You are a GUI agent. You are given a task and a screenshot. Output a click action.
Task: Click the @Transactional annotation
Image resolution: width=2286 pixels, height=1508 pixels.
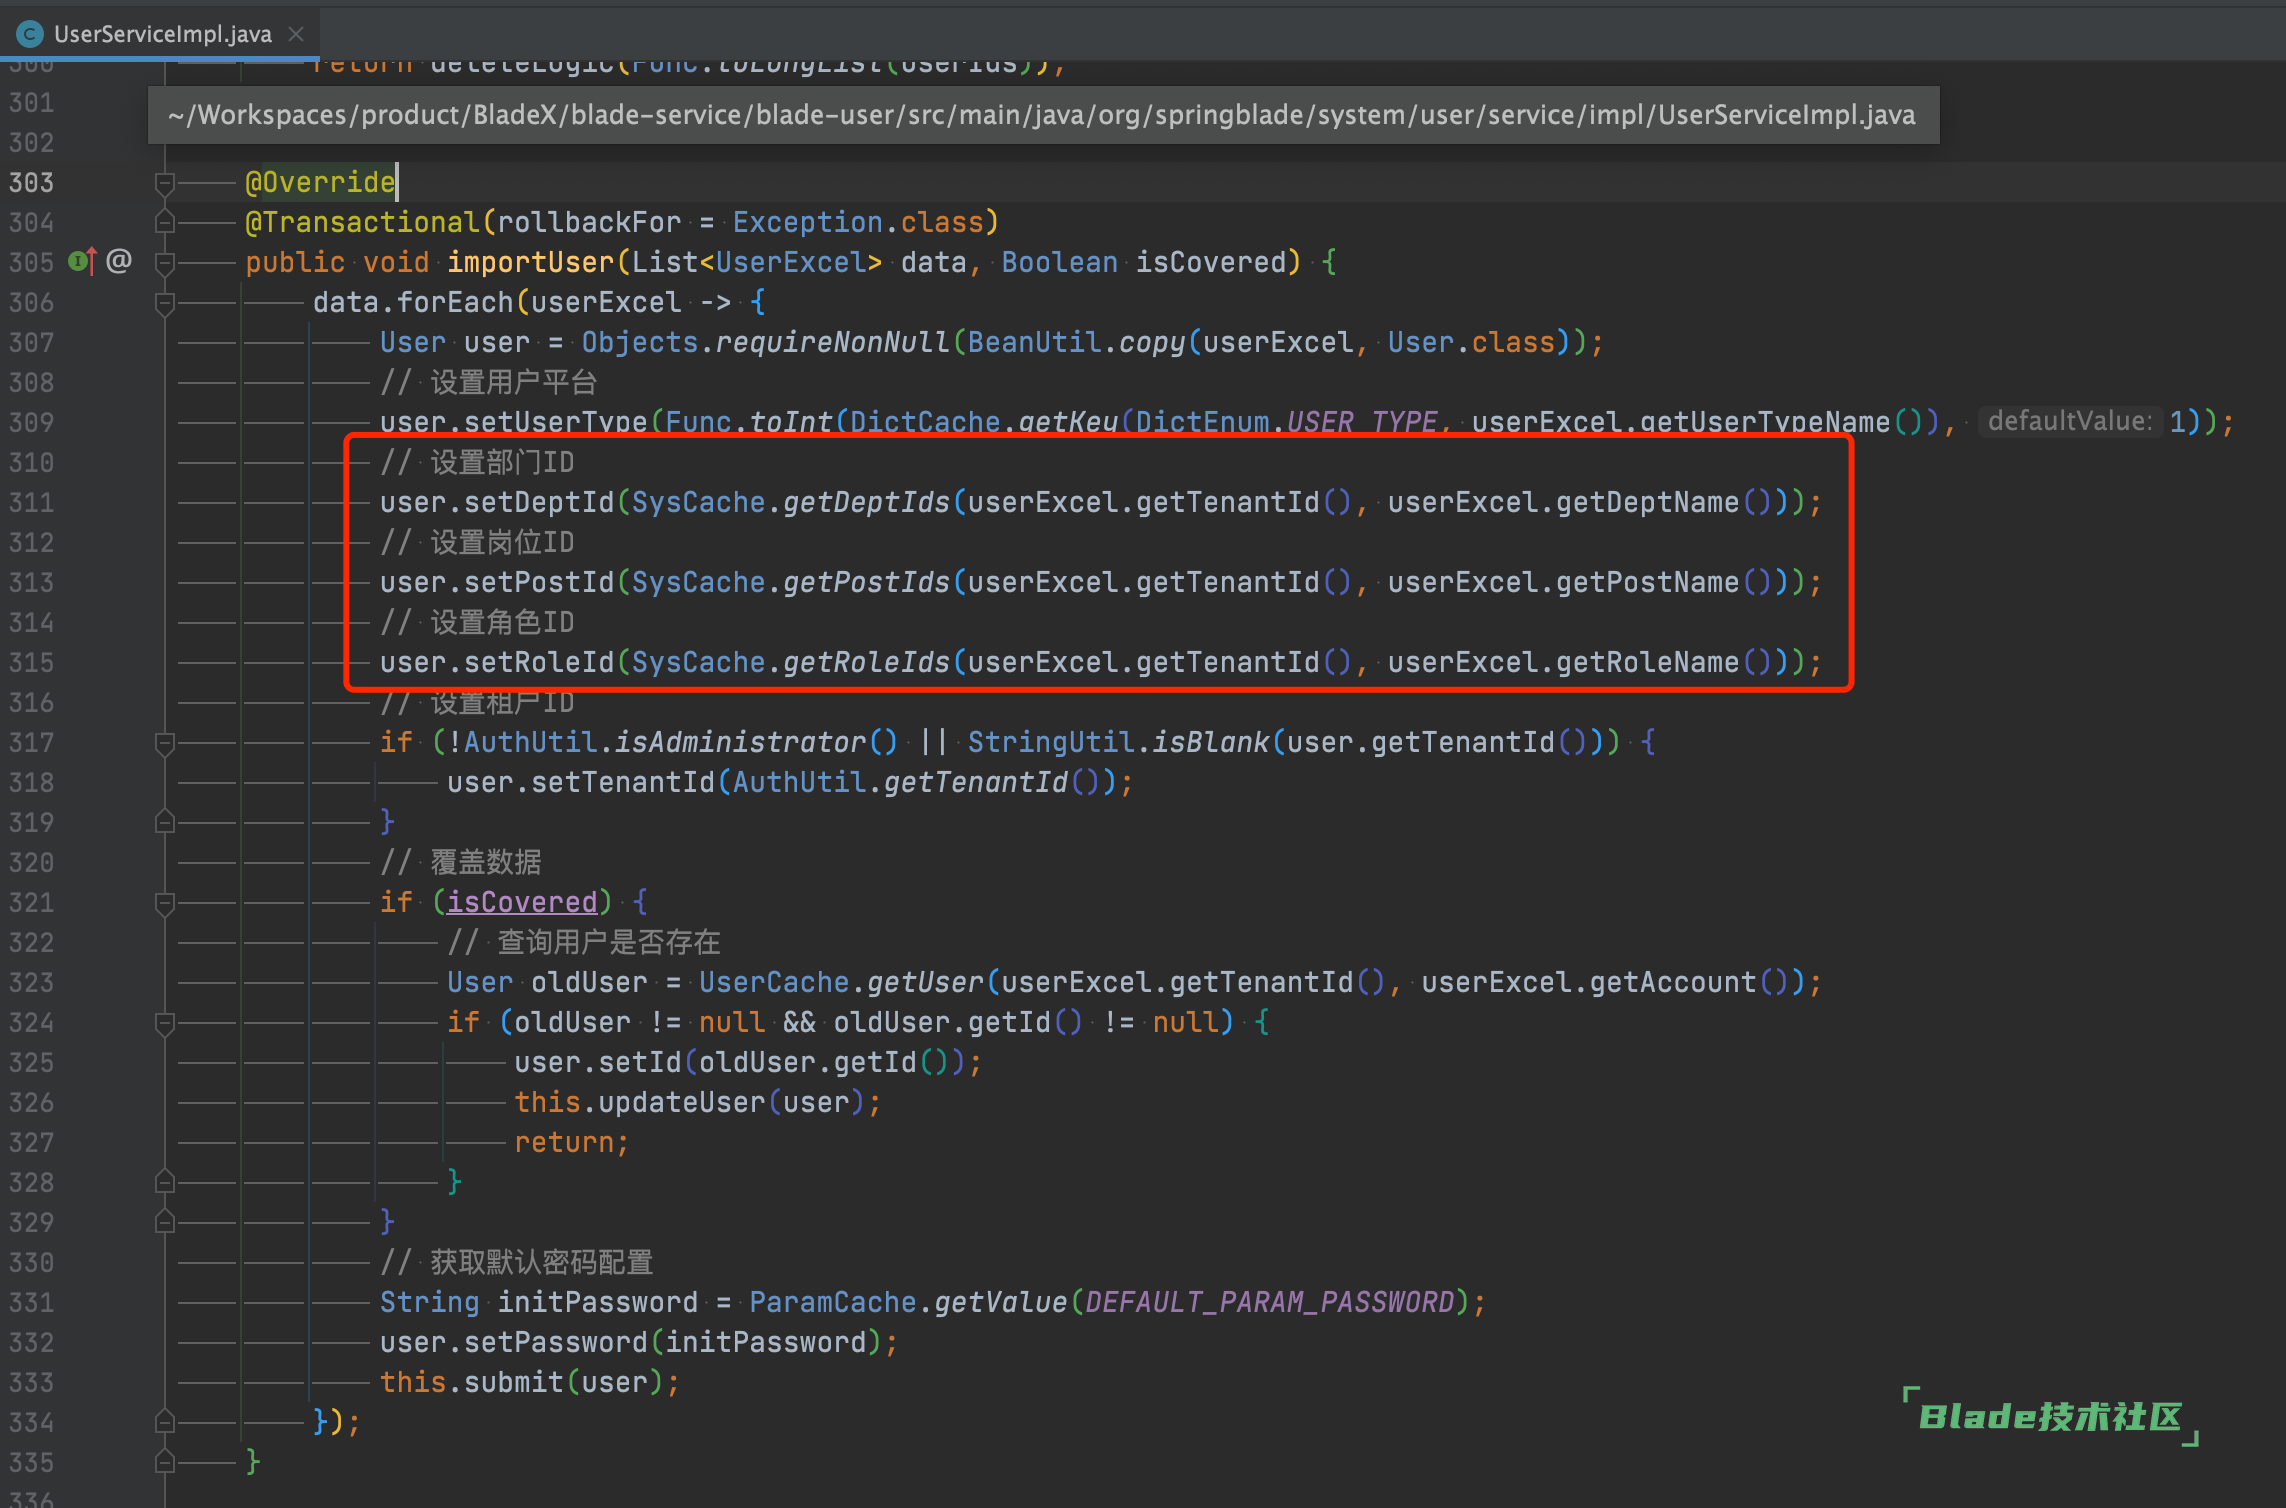[x=363, y=222]
